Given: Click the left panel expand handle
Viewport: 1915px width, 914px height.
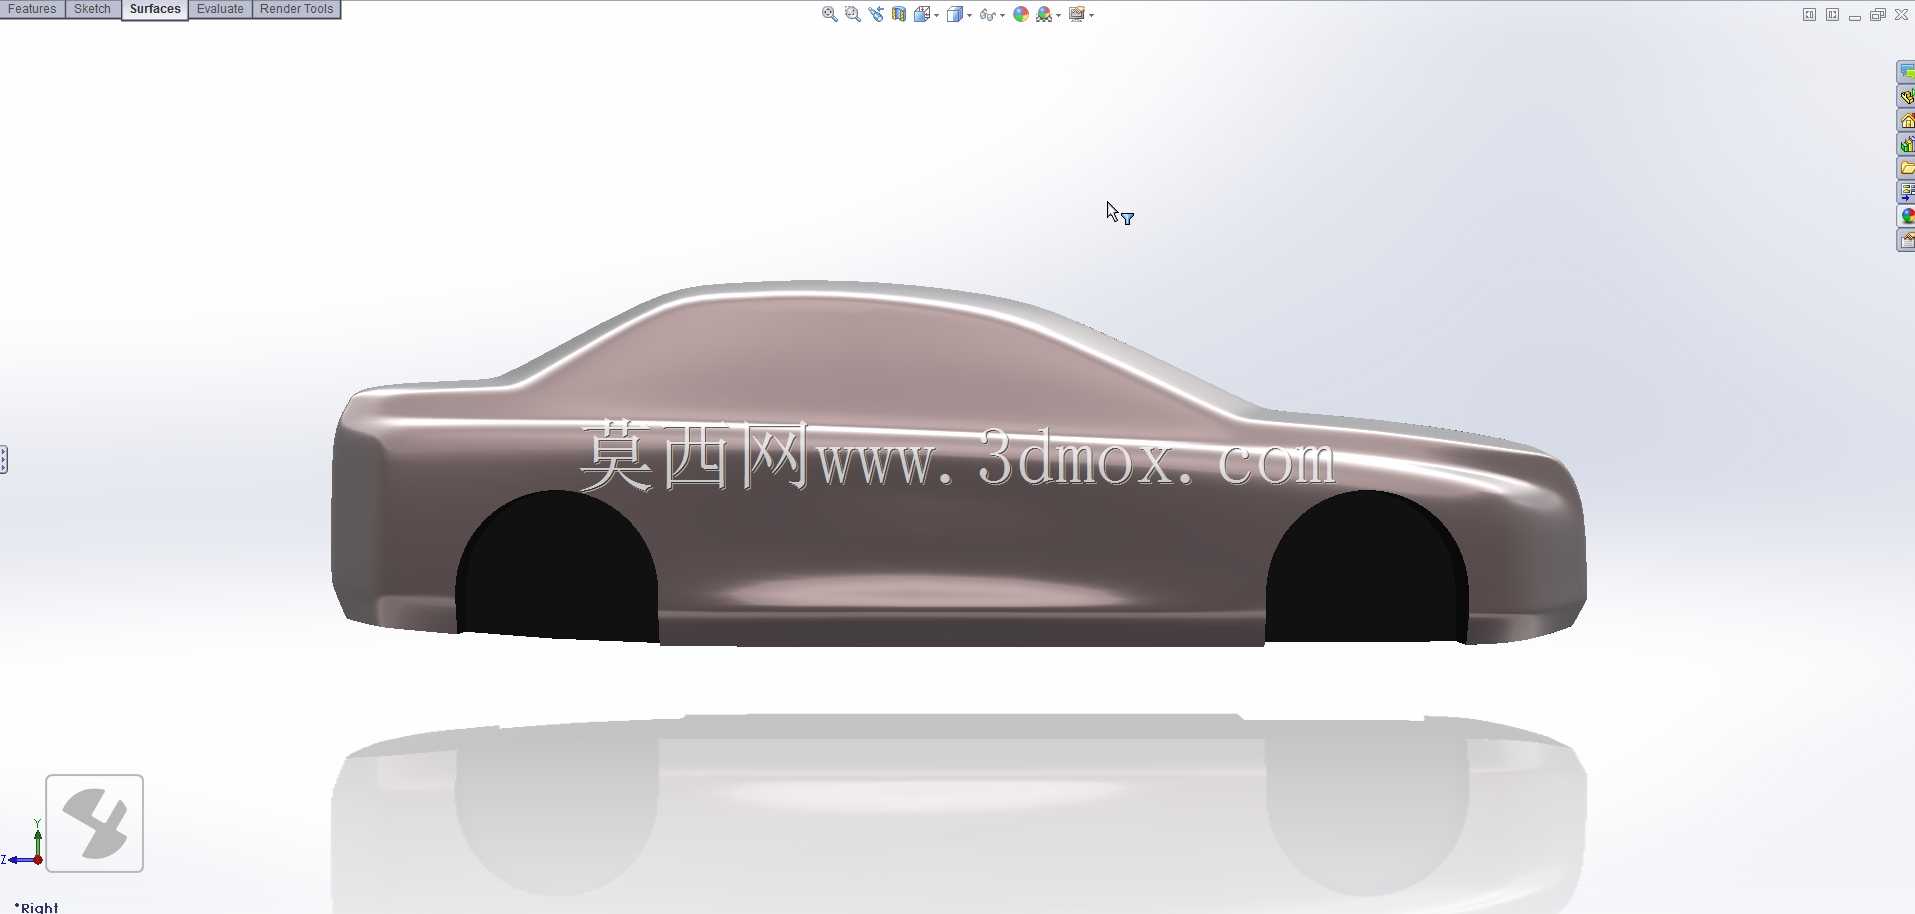Looking at the screenshot, I should click(x=4, y=460).
